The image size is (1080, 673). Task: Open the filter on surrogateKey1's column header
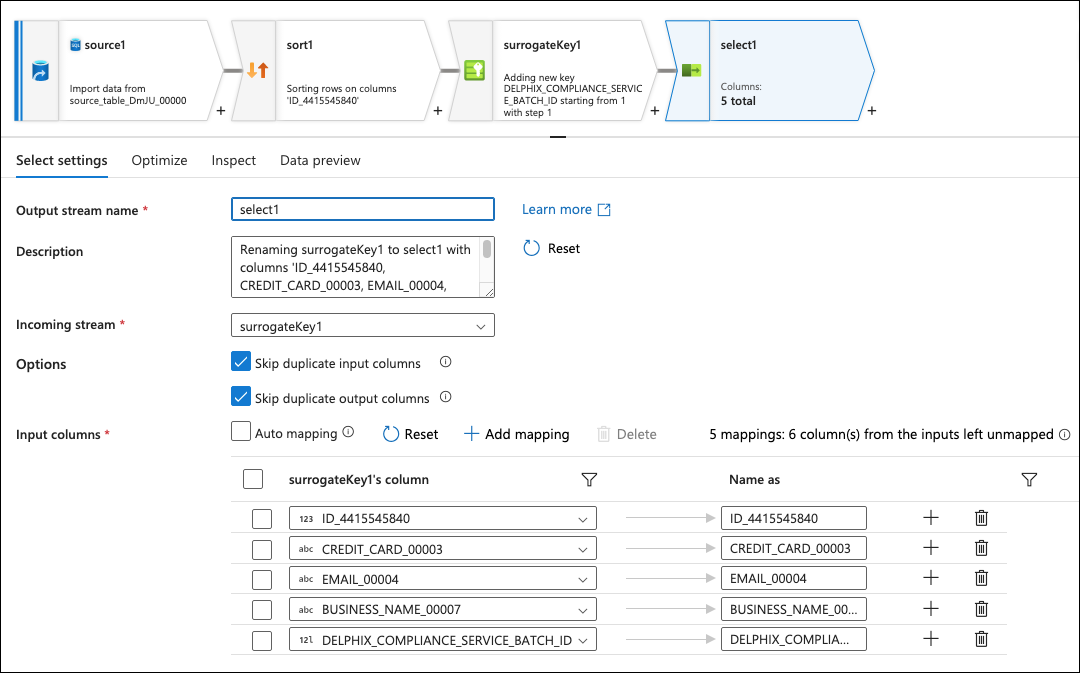589,480
